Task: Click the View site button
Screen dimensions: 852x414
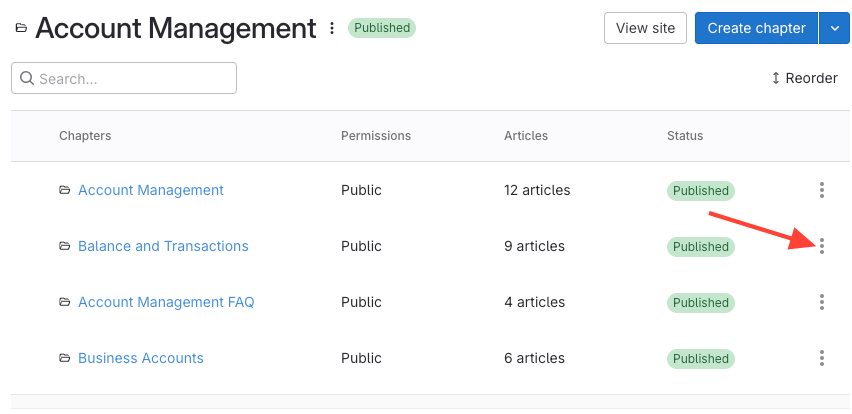Action: 645,28
